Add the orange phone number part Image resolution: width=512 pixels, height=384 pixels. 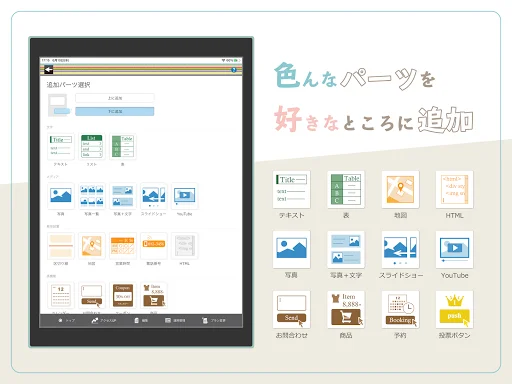(x=154, y=246)
